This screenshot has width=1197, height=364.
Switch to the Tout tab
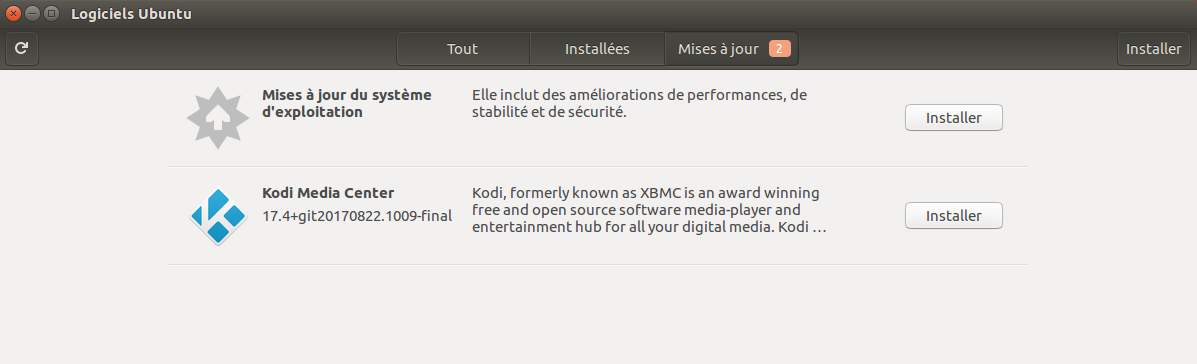[463, 49]
